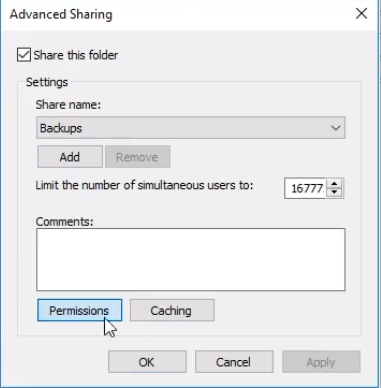Click the 'Share name:' label

tap(68, 105)
